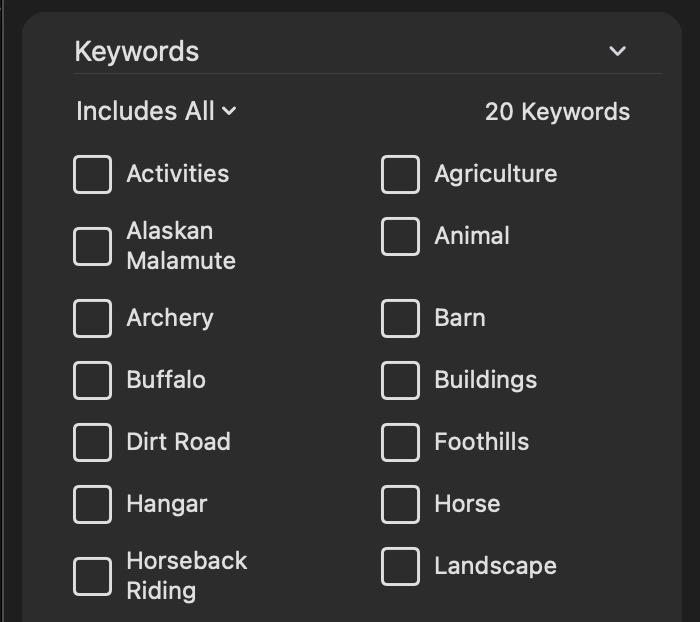Enable the Horse keyword checkbox
Screen dimensions: 700x622
[x=400, y=504]
